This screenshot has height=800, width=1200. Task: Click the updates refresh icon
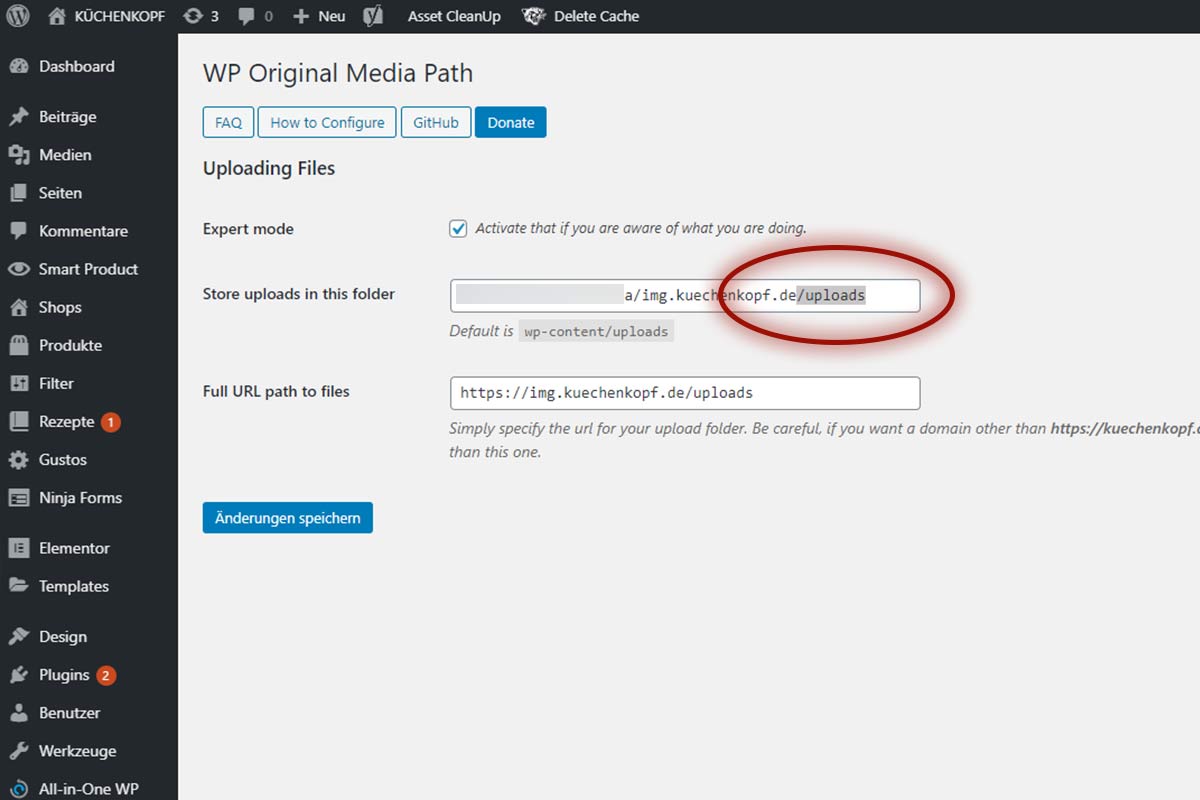point(193,16)
